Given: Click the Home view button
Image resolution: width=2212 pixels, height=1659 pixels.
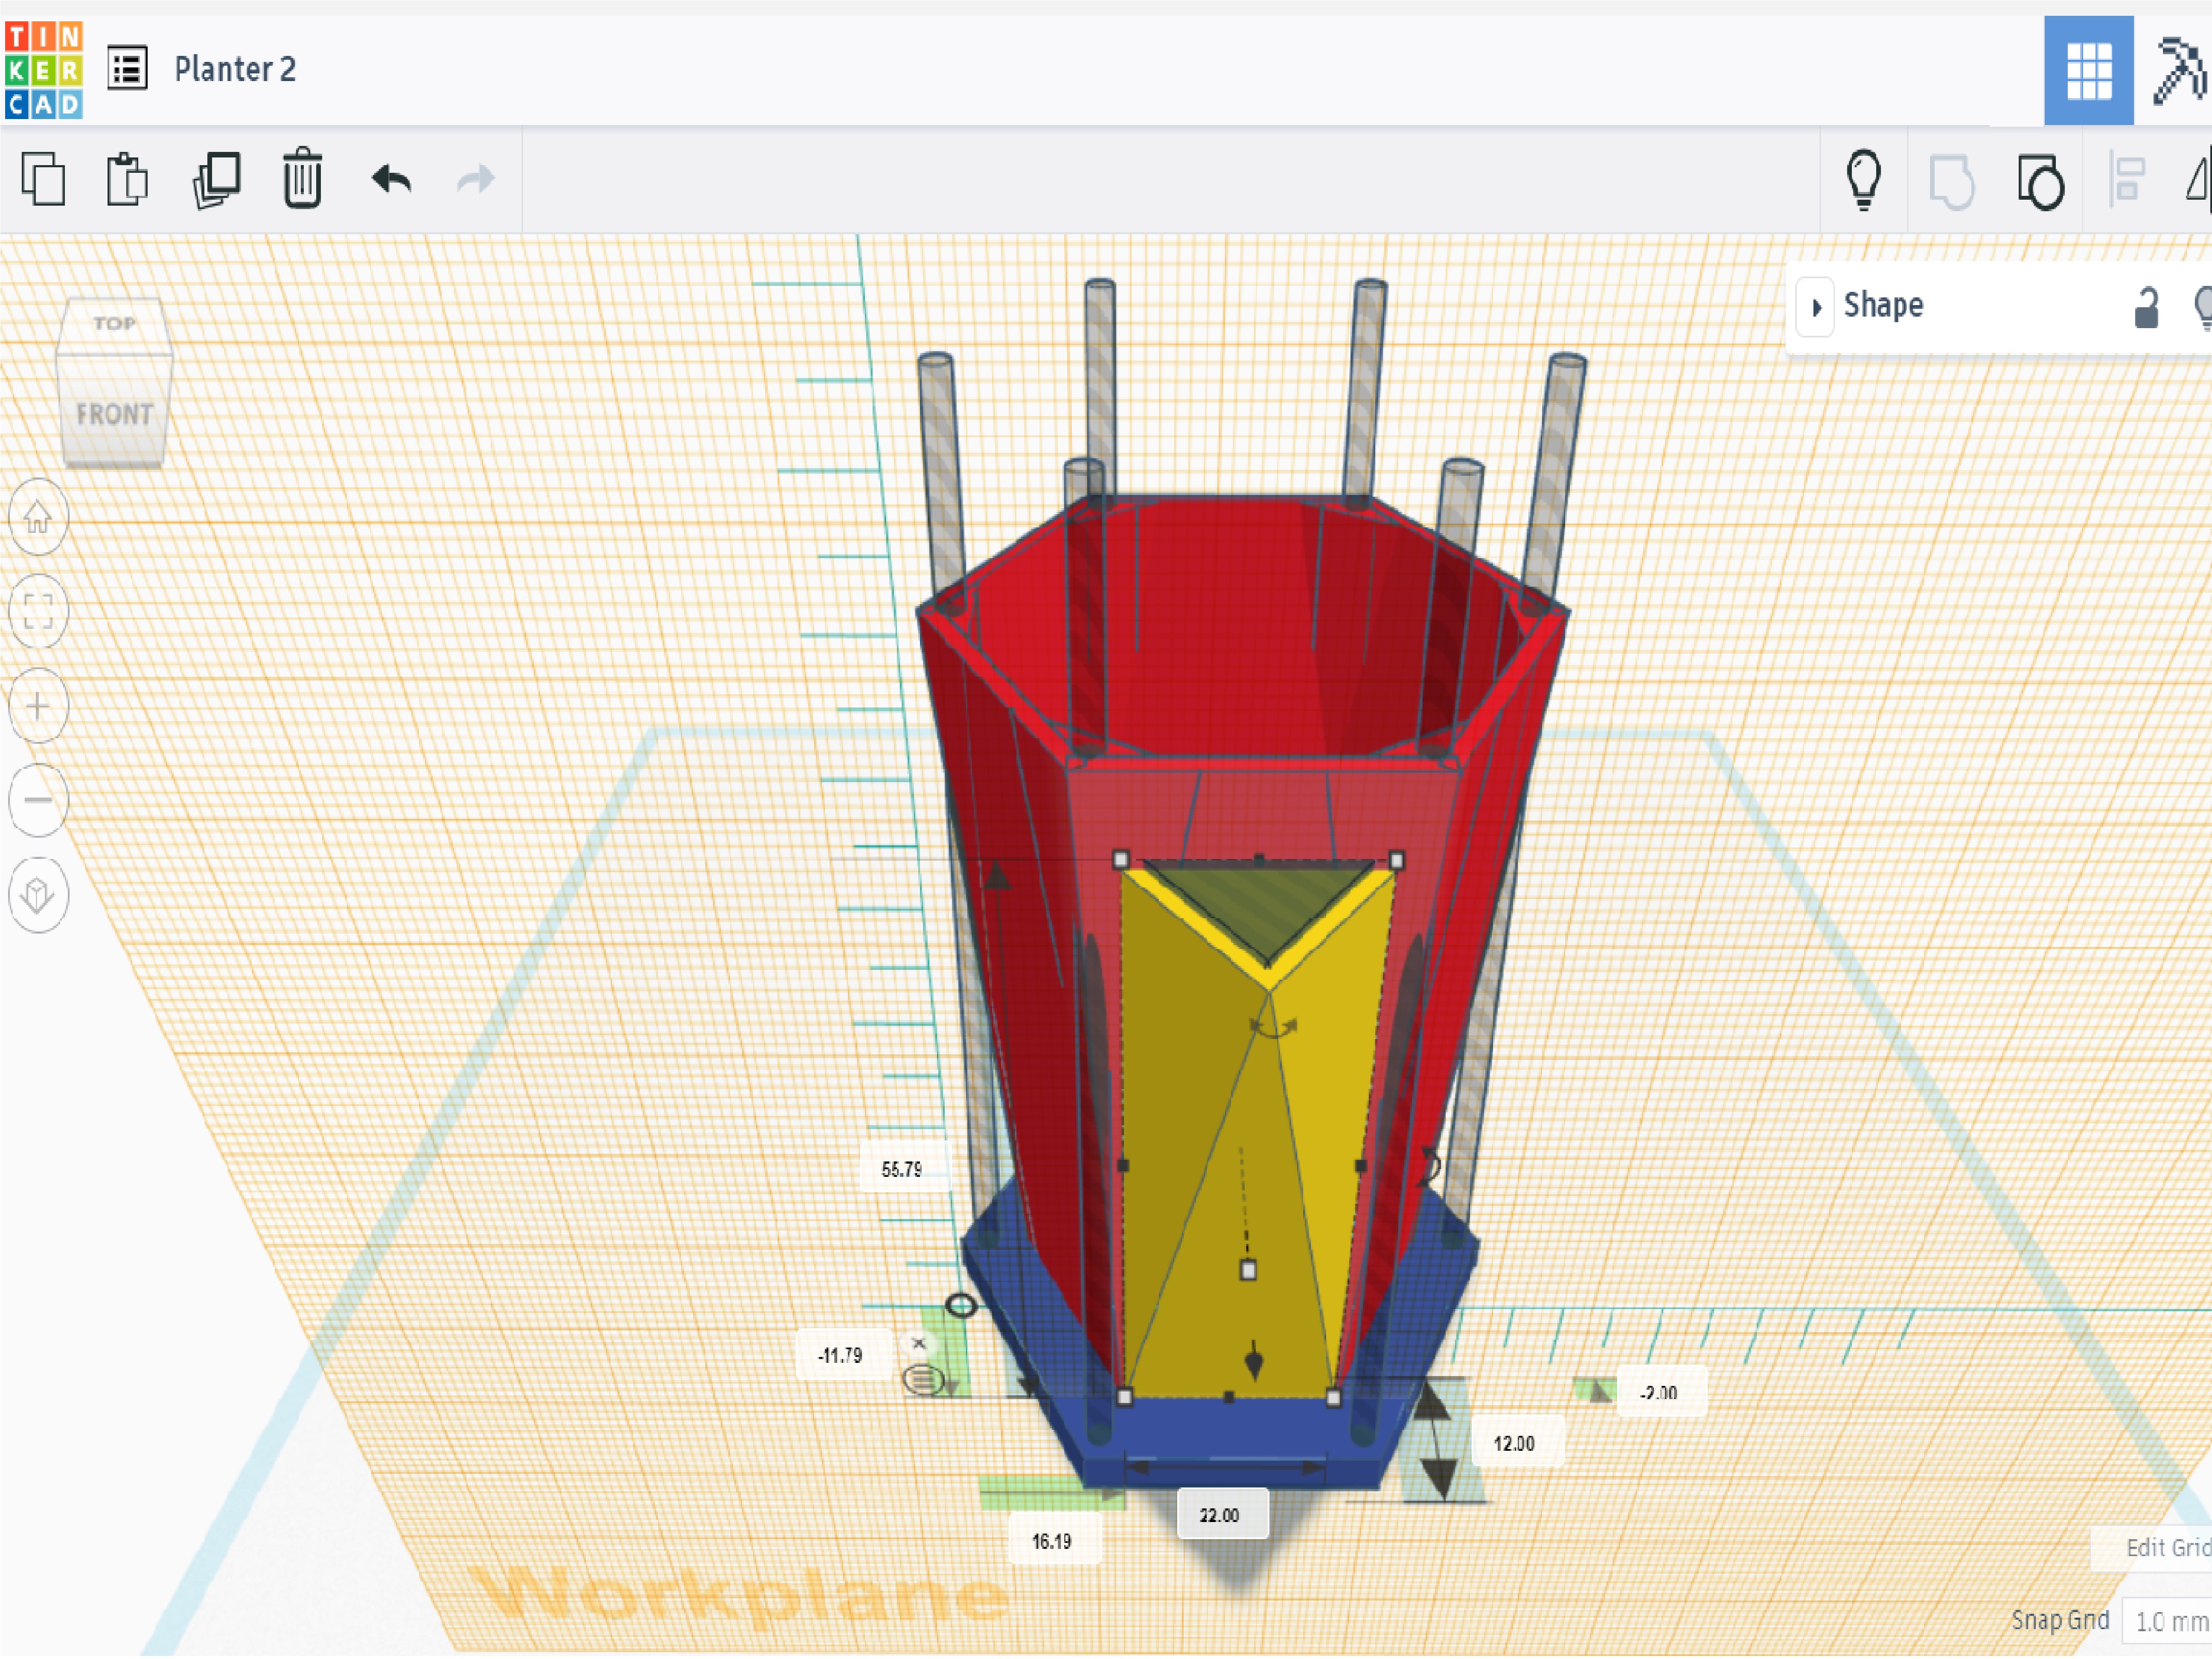Looking at the screenshot, I should (38, 517).
